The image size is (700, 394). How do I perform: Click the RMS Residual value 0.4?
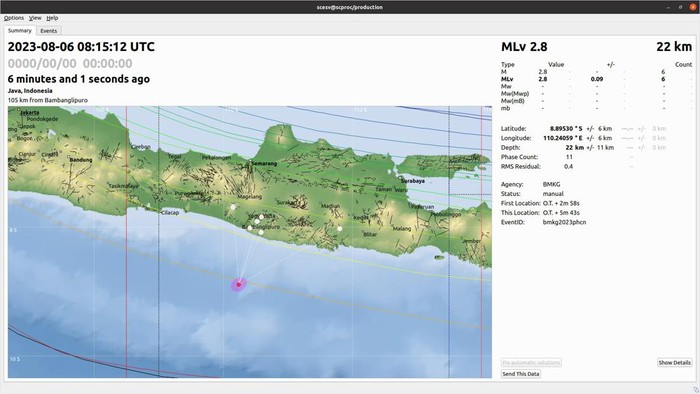[568, 166]
